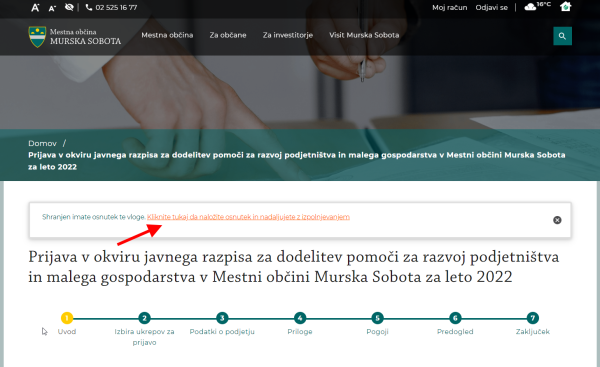Dismiss the saved draft notification
Screen dimensions: 600x367
[557, 220]
